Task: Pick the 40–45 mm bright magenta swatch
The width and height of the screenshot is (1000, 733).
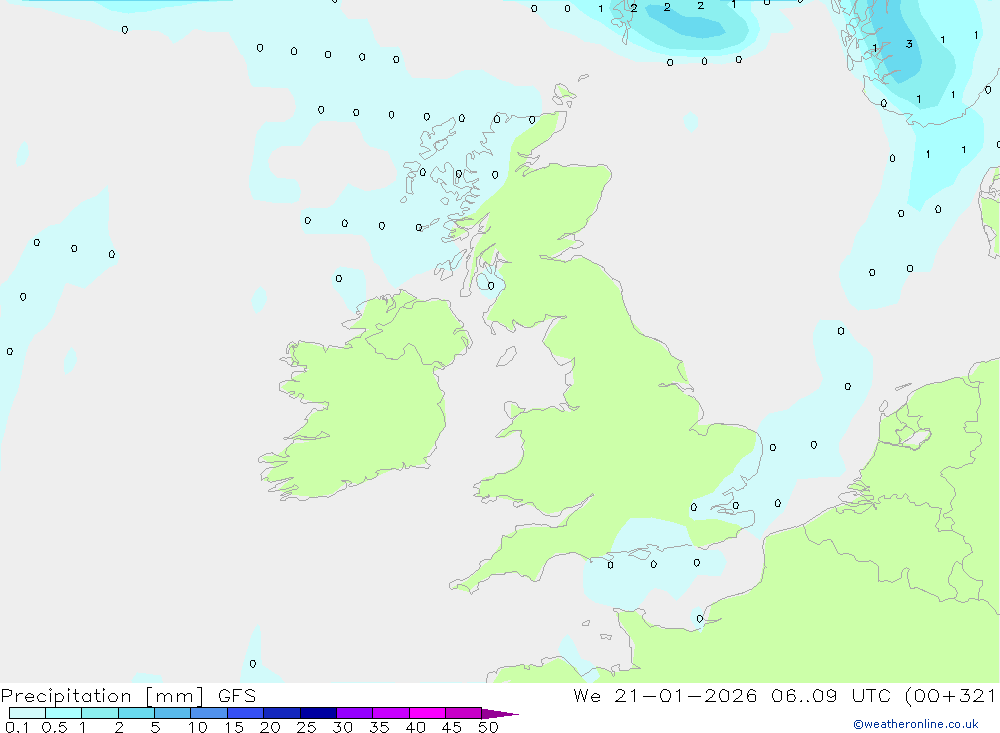Action: [x=427, y=713]
